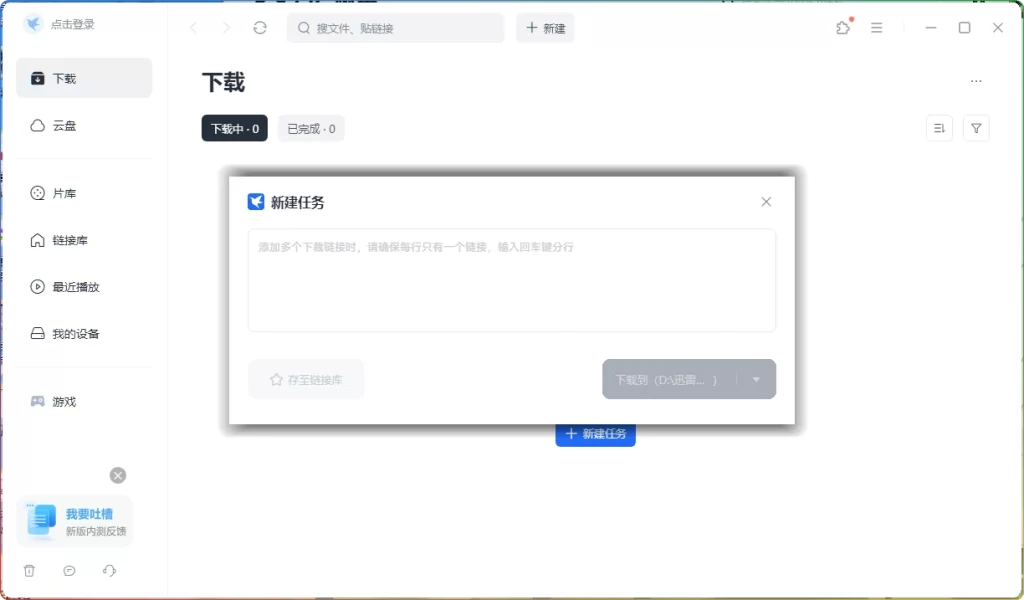1024x600 pixels.
Task: Toggle 存至链接库 in the dialog
Action: 306,379
